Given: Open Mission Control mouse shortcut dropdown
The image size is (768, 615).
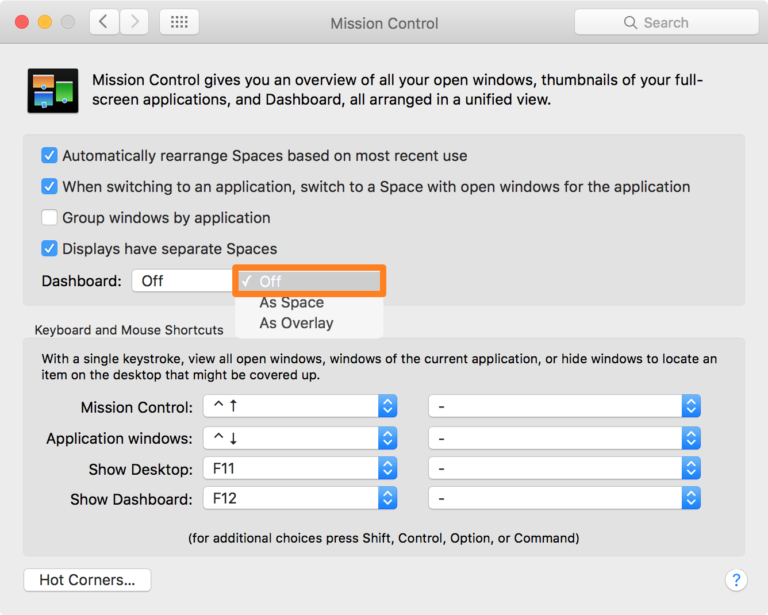Looking at the screenshot, I should coord(564,406).
